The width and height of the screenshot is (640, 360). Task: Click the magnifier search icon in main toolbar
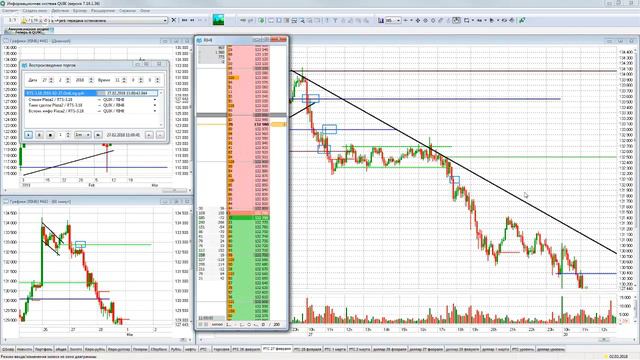(302, 20)
